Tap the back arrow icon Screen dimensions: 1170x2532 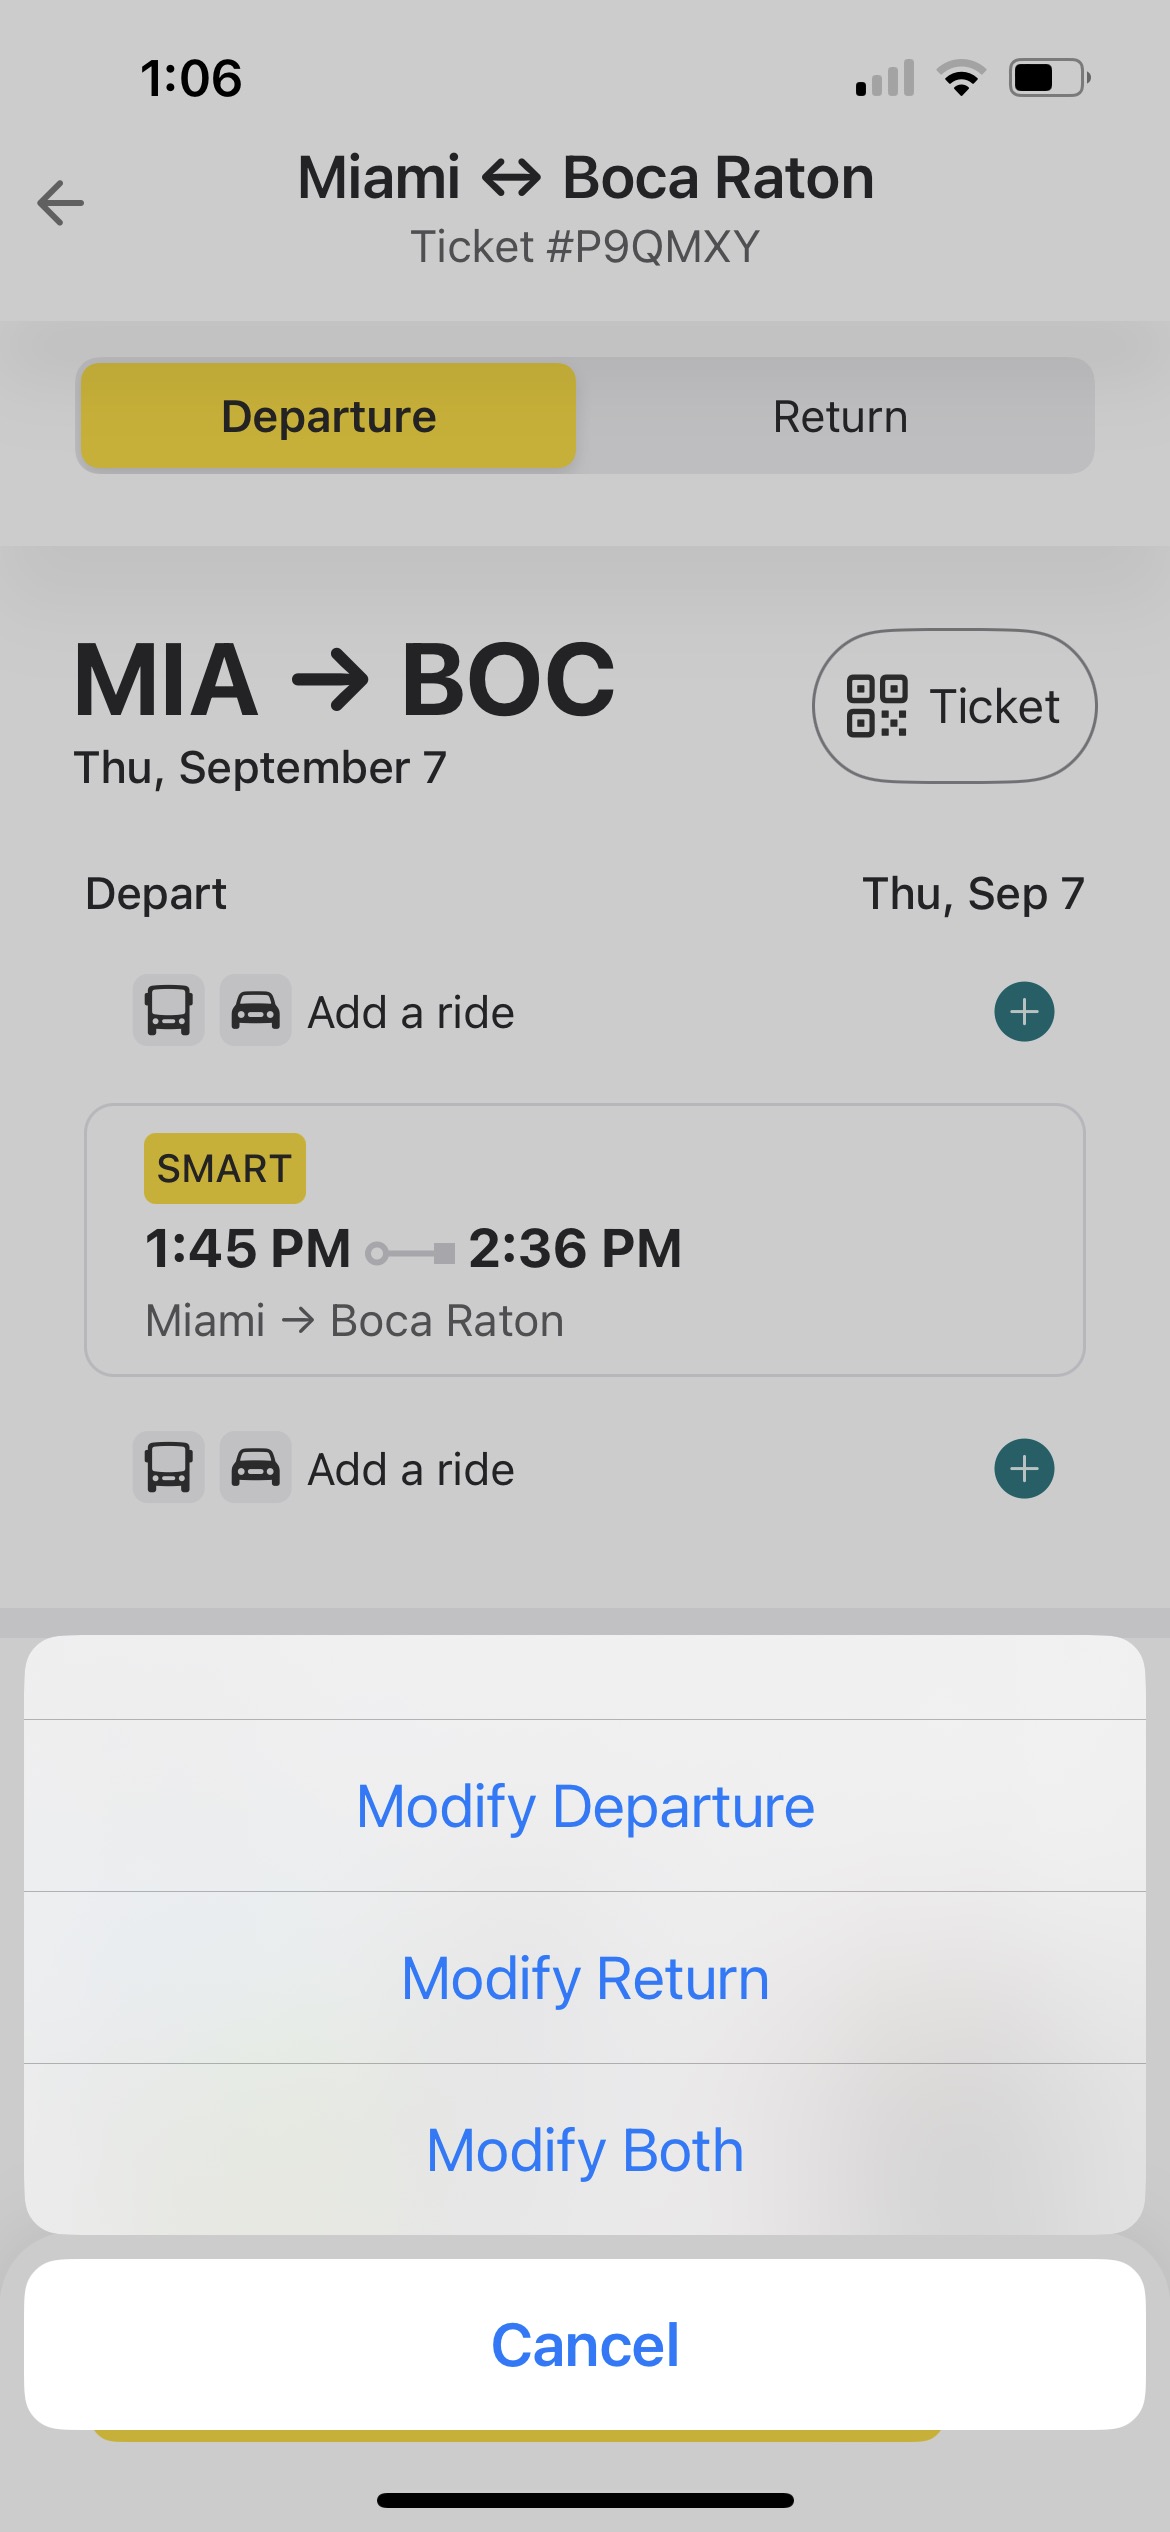61,203
